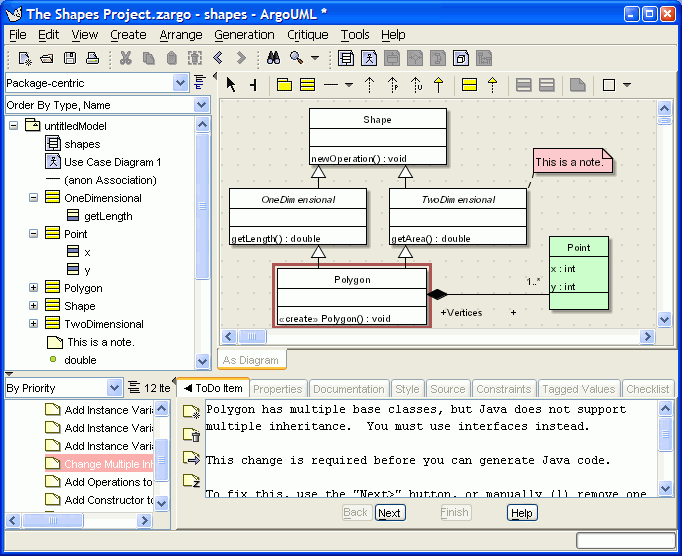This screenshot has width=682, height=556.
Task: Click the Snooze critic icon
Action: [x=191, y=481]
